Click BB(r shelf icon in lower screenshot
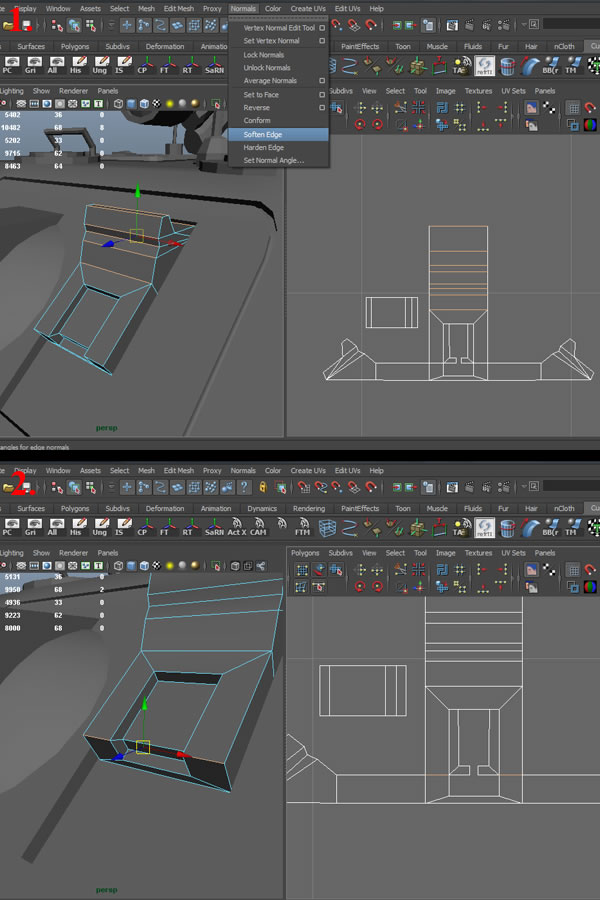The width and height of the screenshot is (600, 900). pyautogui.click(x=550, y=527)
